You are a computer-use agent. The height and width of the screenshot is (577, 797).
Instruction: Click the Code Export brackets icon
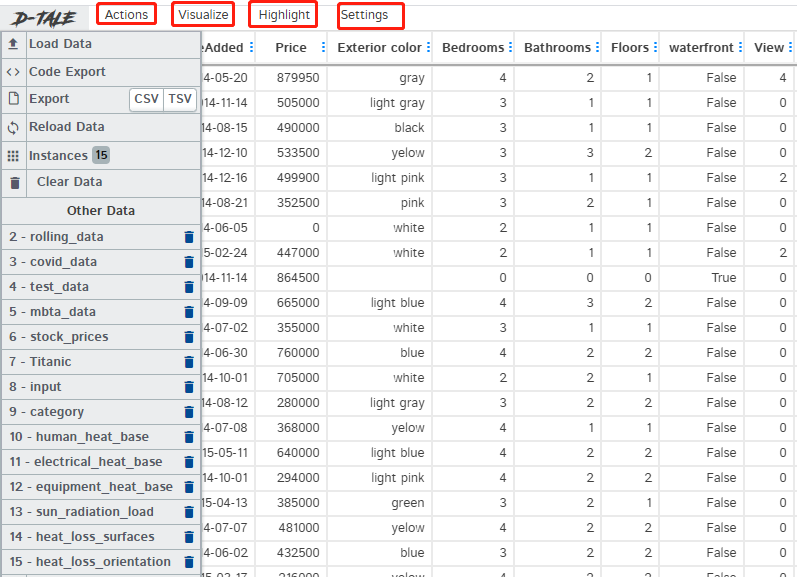pos(13,72)
